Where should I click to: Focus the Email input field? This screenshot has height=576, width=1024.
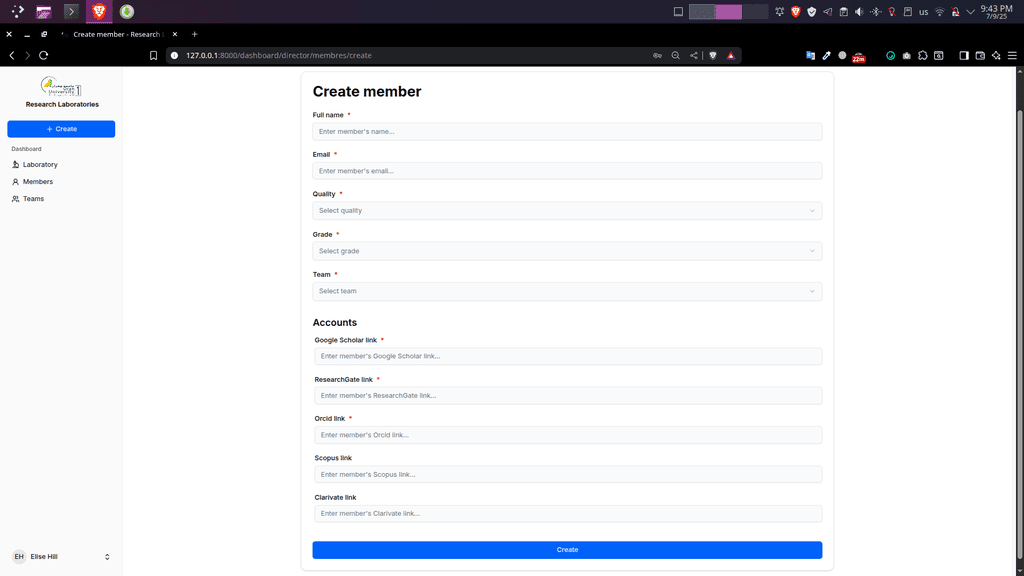pyautogui.click(x=567, y=171)
